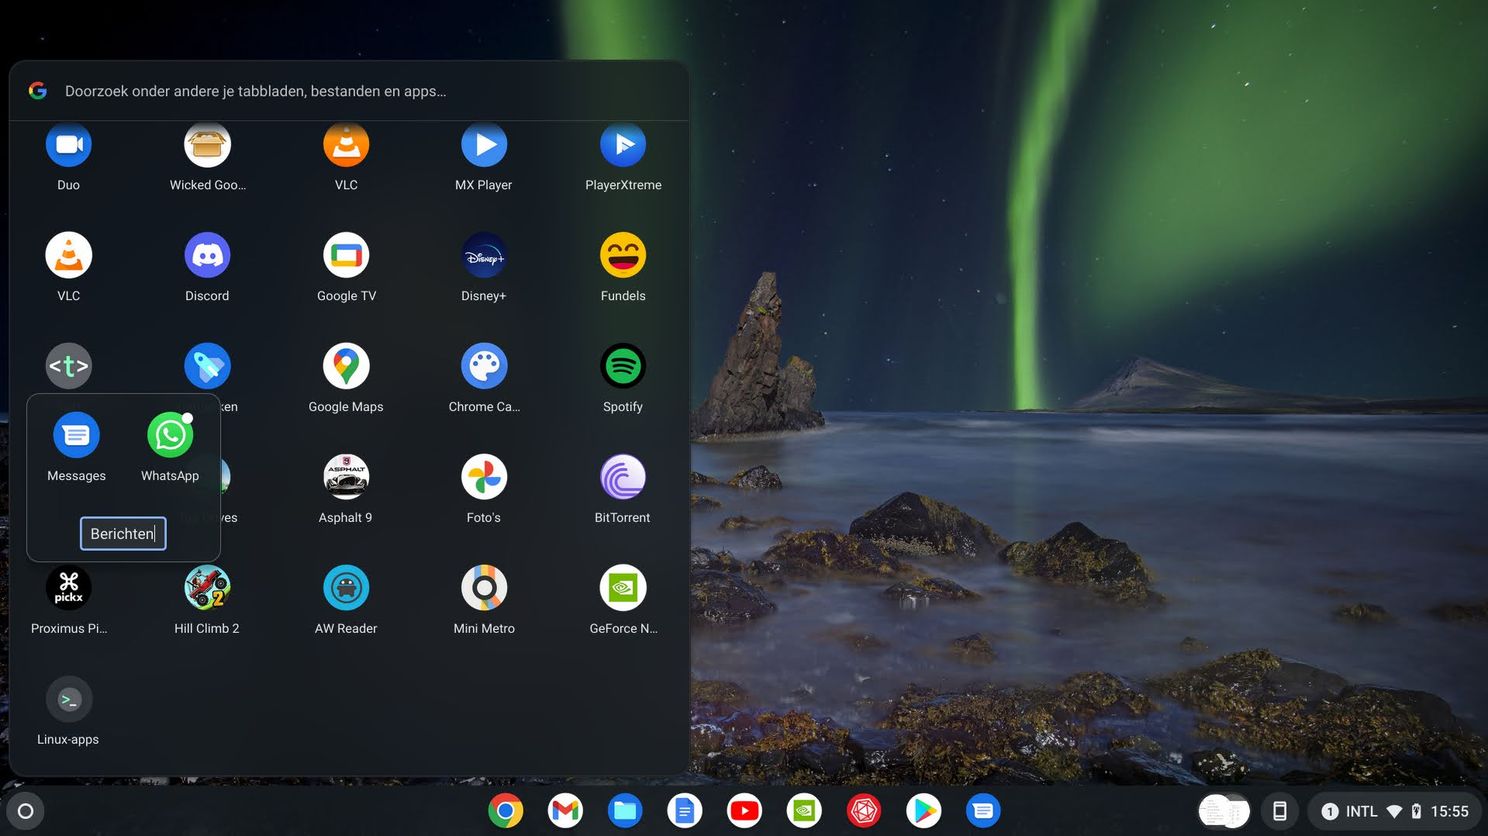Launch Discord from the launcher
Viewport: 1488px width, 836px height.
[x=207, y=255]
